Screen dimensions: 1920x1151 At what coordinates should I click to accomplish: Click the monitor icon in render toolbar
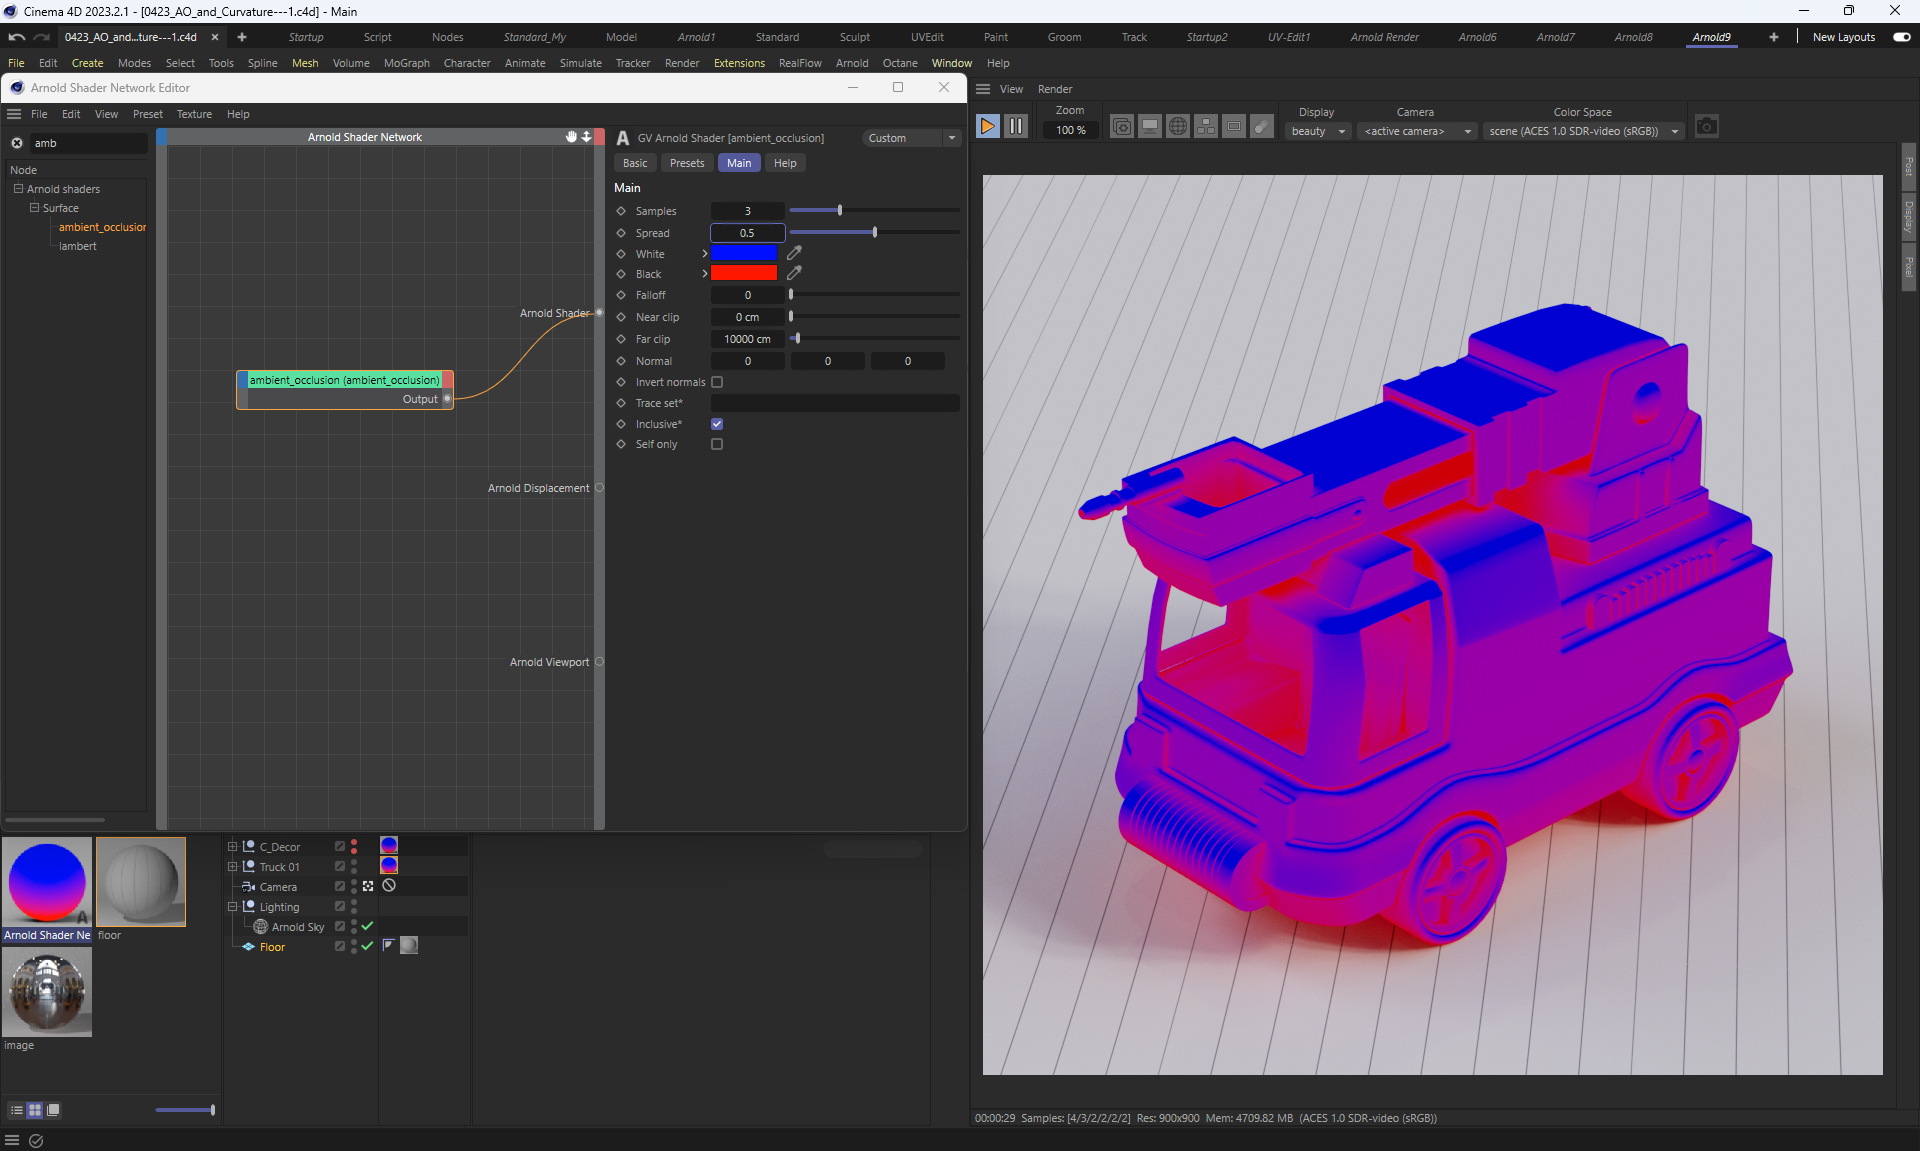[x=1150, y=127]
